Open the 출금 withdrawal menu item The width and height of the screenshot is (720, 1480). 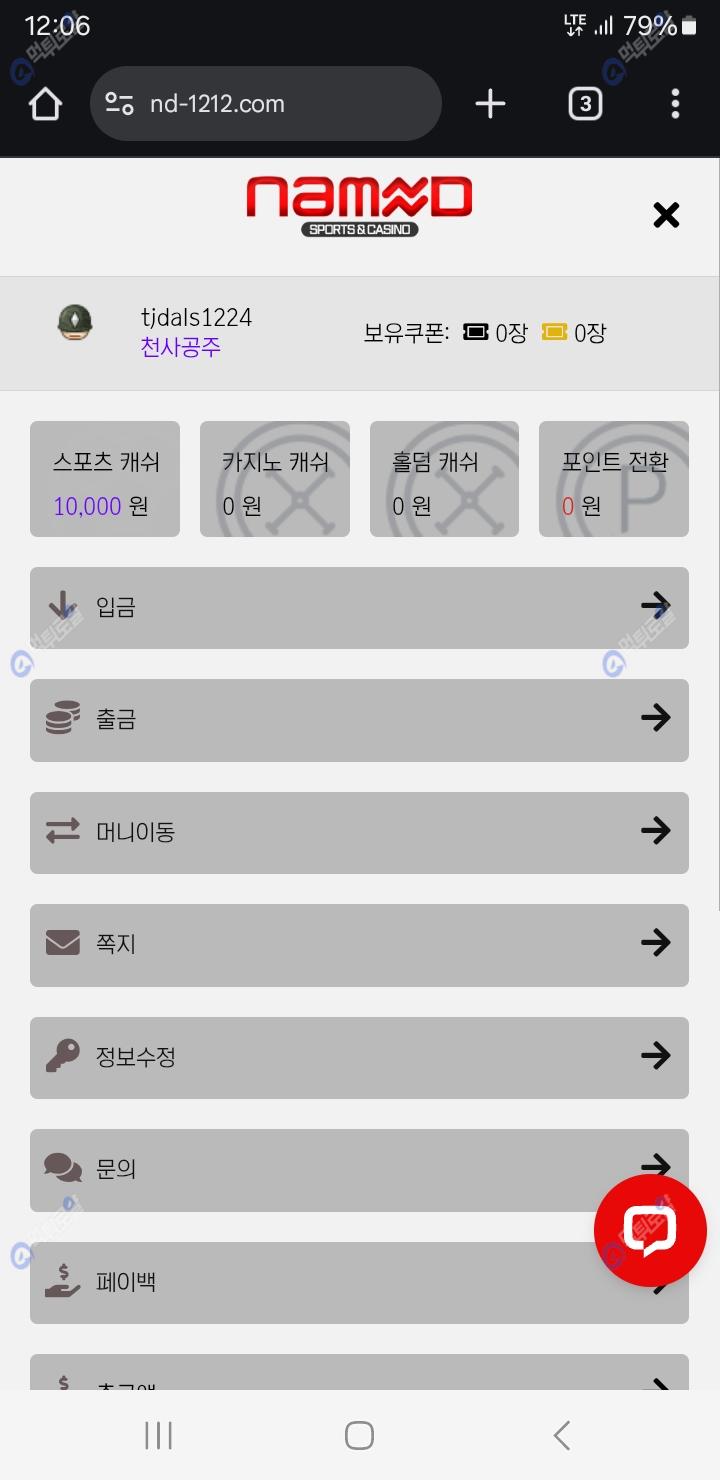(x=359, y=719)
